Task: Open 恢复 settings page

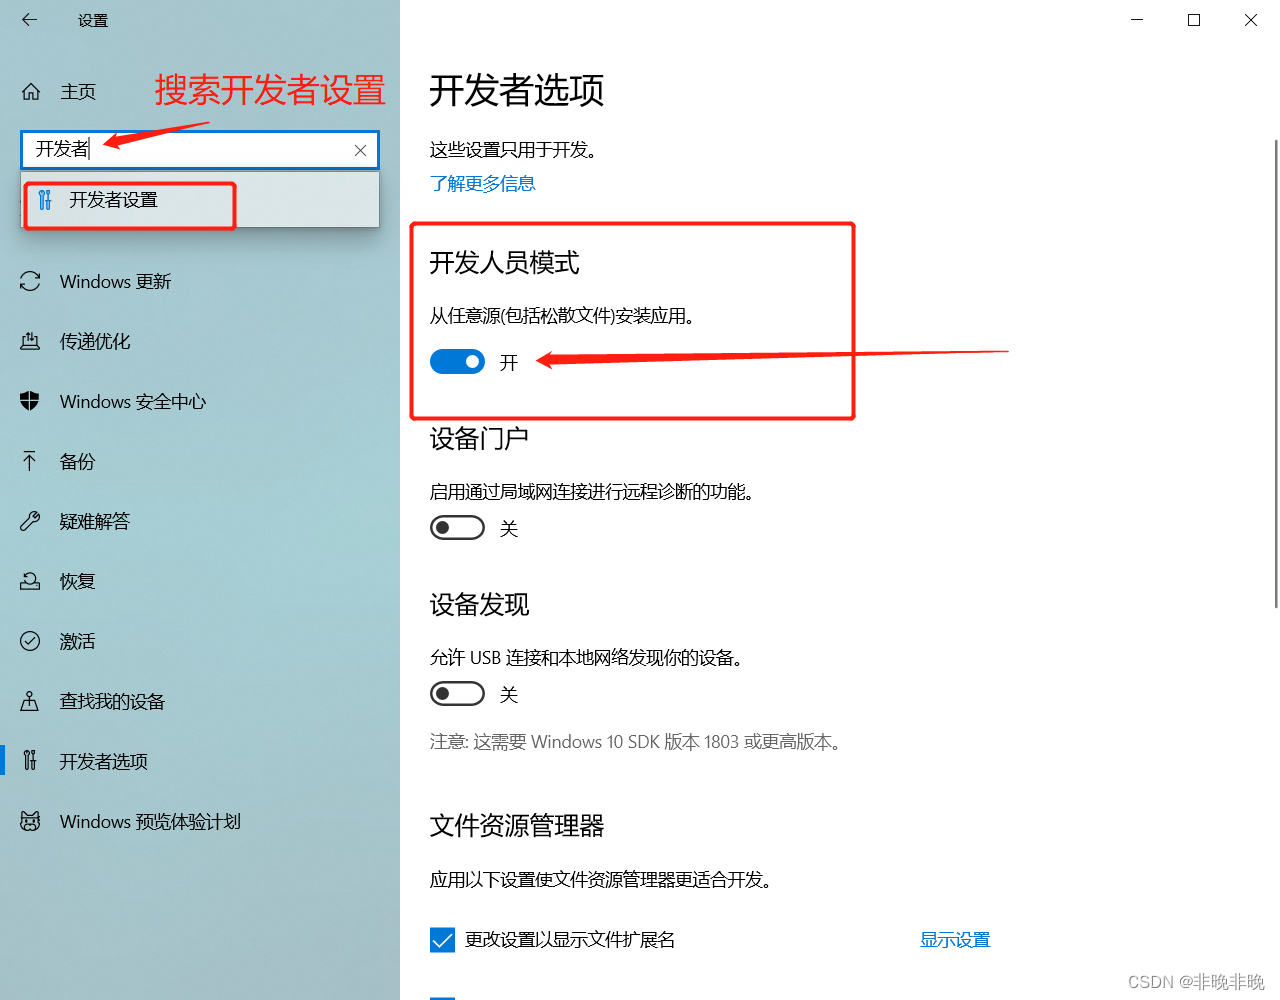Action: point(78,582)
